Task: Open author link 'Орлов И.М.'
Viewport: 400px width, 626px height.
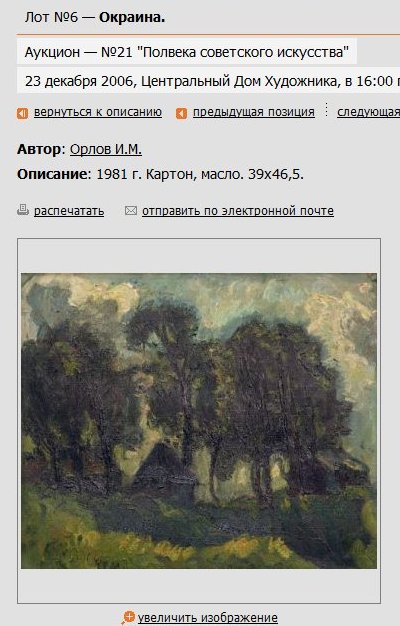Action: click(x=106, y=149)
